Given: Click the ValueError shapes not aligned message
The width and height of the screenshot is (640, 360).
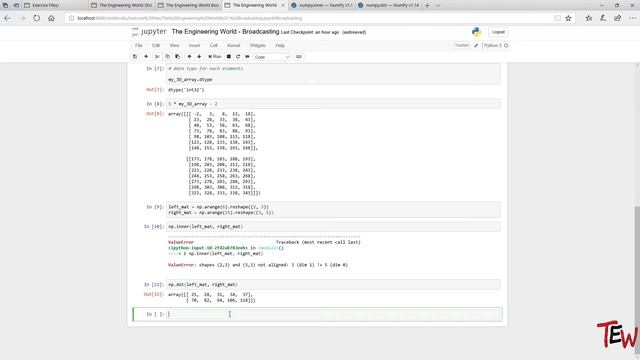Looking at the screenshot, I should tap(258, 265).
